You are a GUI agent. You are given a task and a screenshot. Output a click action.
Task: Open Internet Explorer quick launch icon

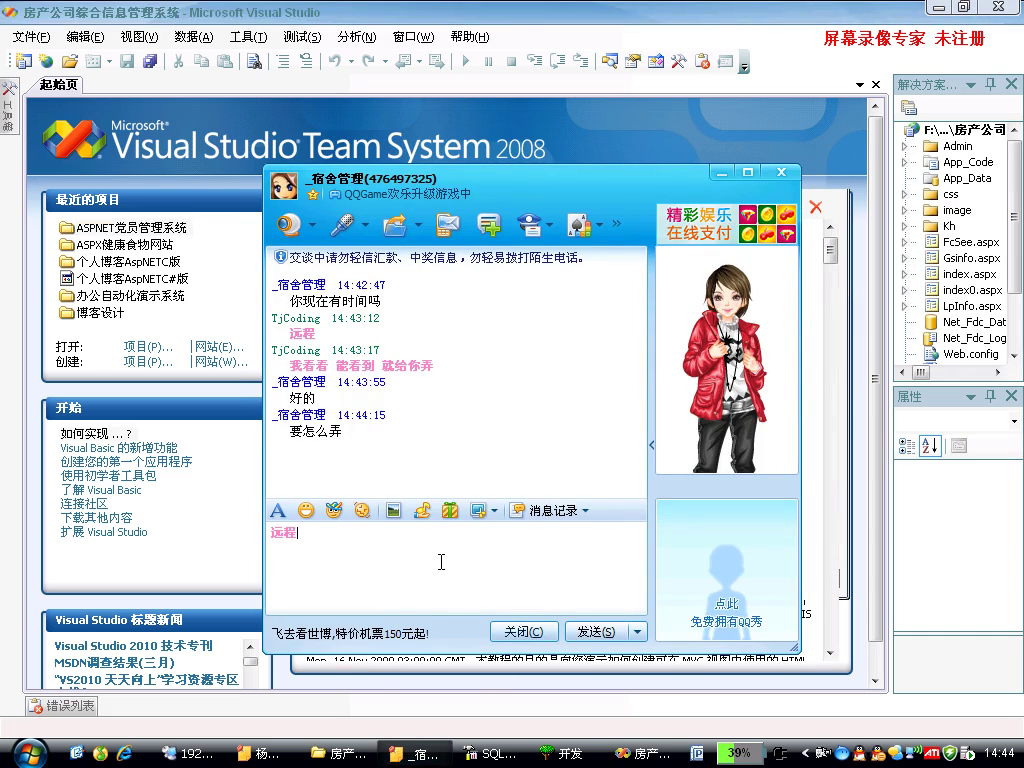click(123, 753)
